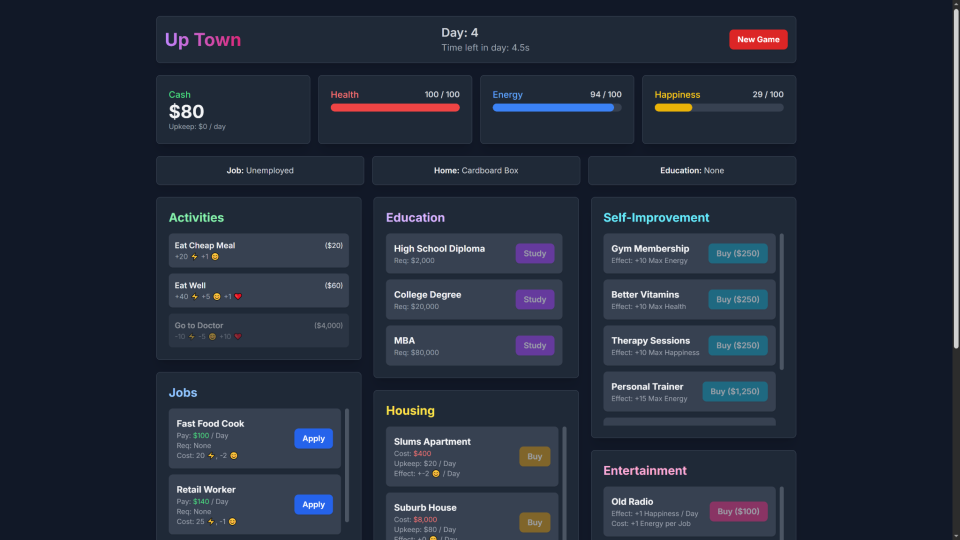Viewport: 960px width, 540px height.
Task: Click the Go to Doctor activity
Action: click(258, 331)
